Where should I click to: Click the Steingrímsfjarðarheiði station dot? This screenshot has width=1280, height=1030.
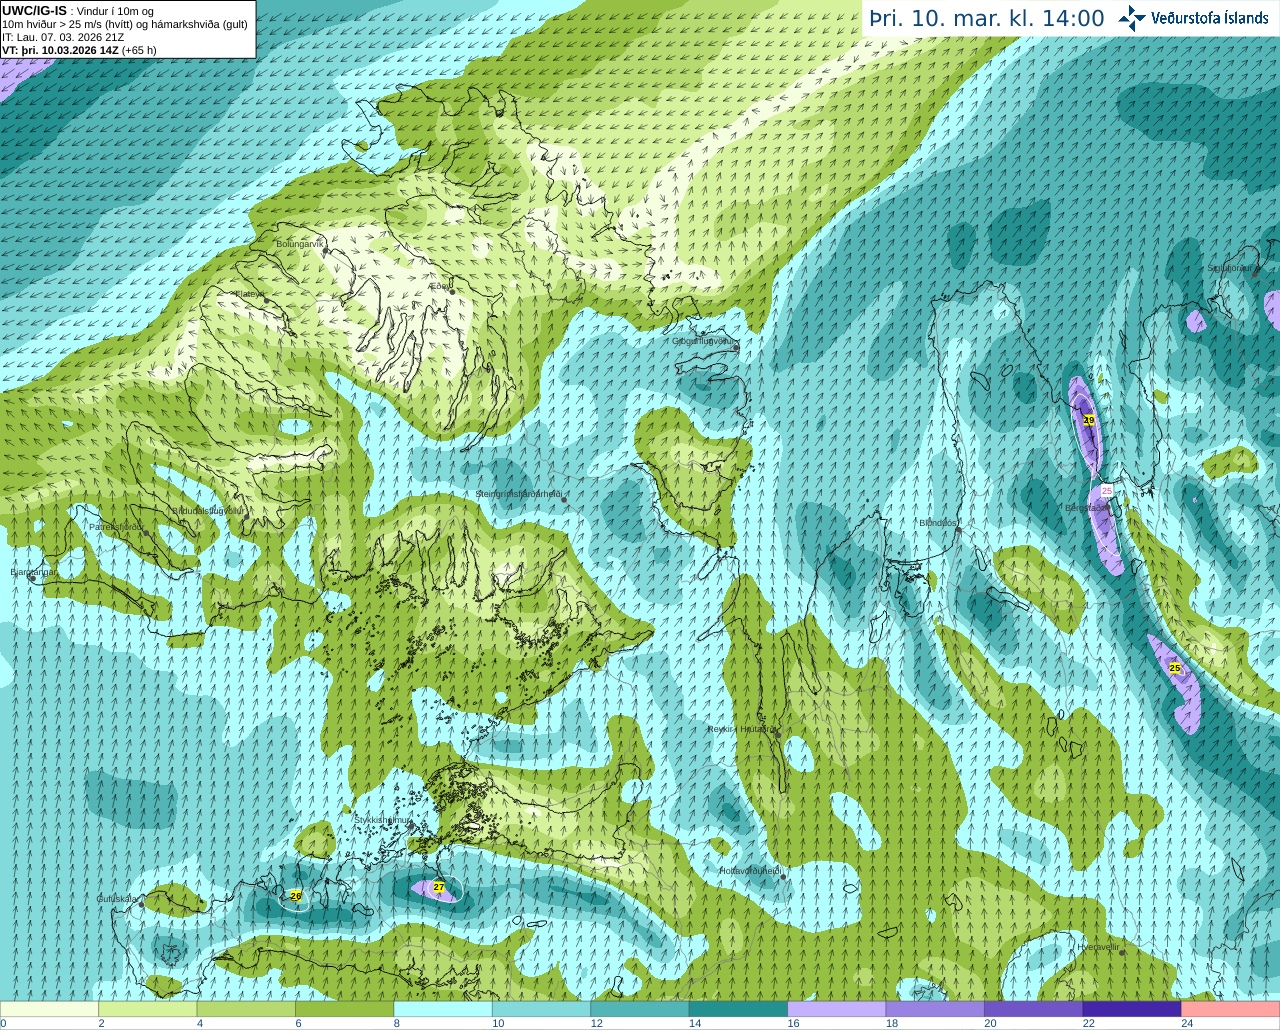(565, 498)
